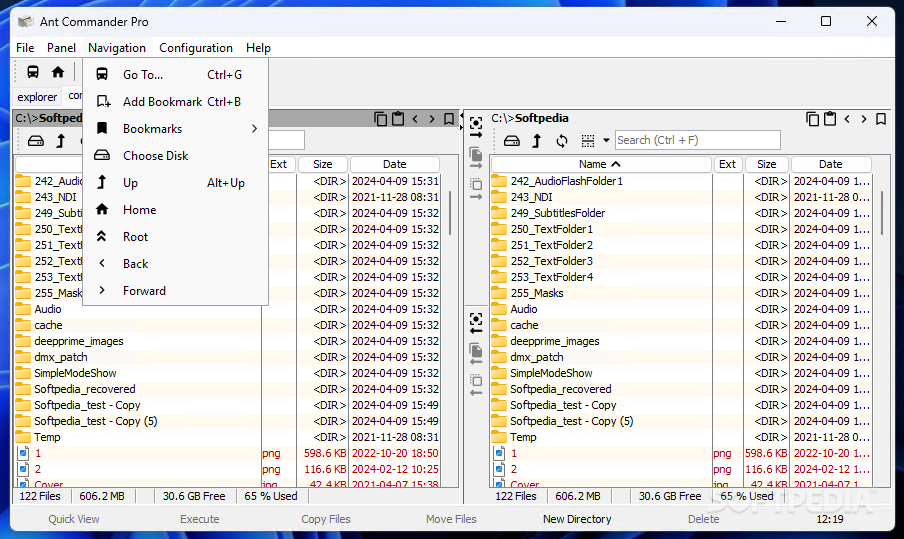Viewport: 904px width, 539px height.
Task: Go up a directory in left panel
Action: coord(61,141)
